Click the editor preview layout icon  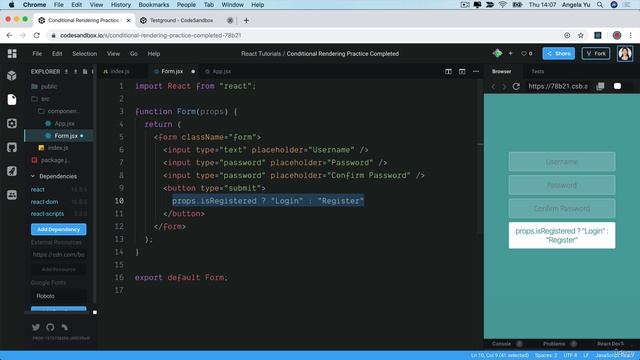click(x=462, y=71)
